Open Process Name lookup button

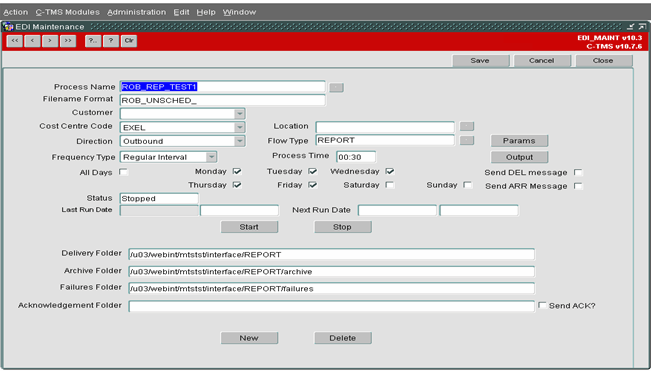pos(336,88)
